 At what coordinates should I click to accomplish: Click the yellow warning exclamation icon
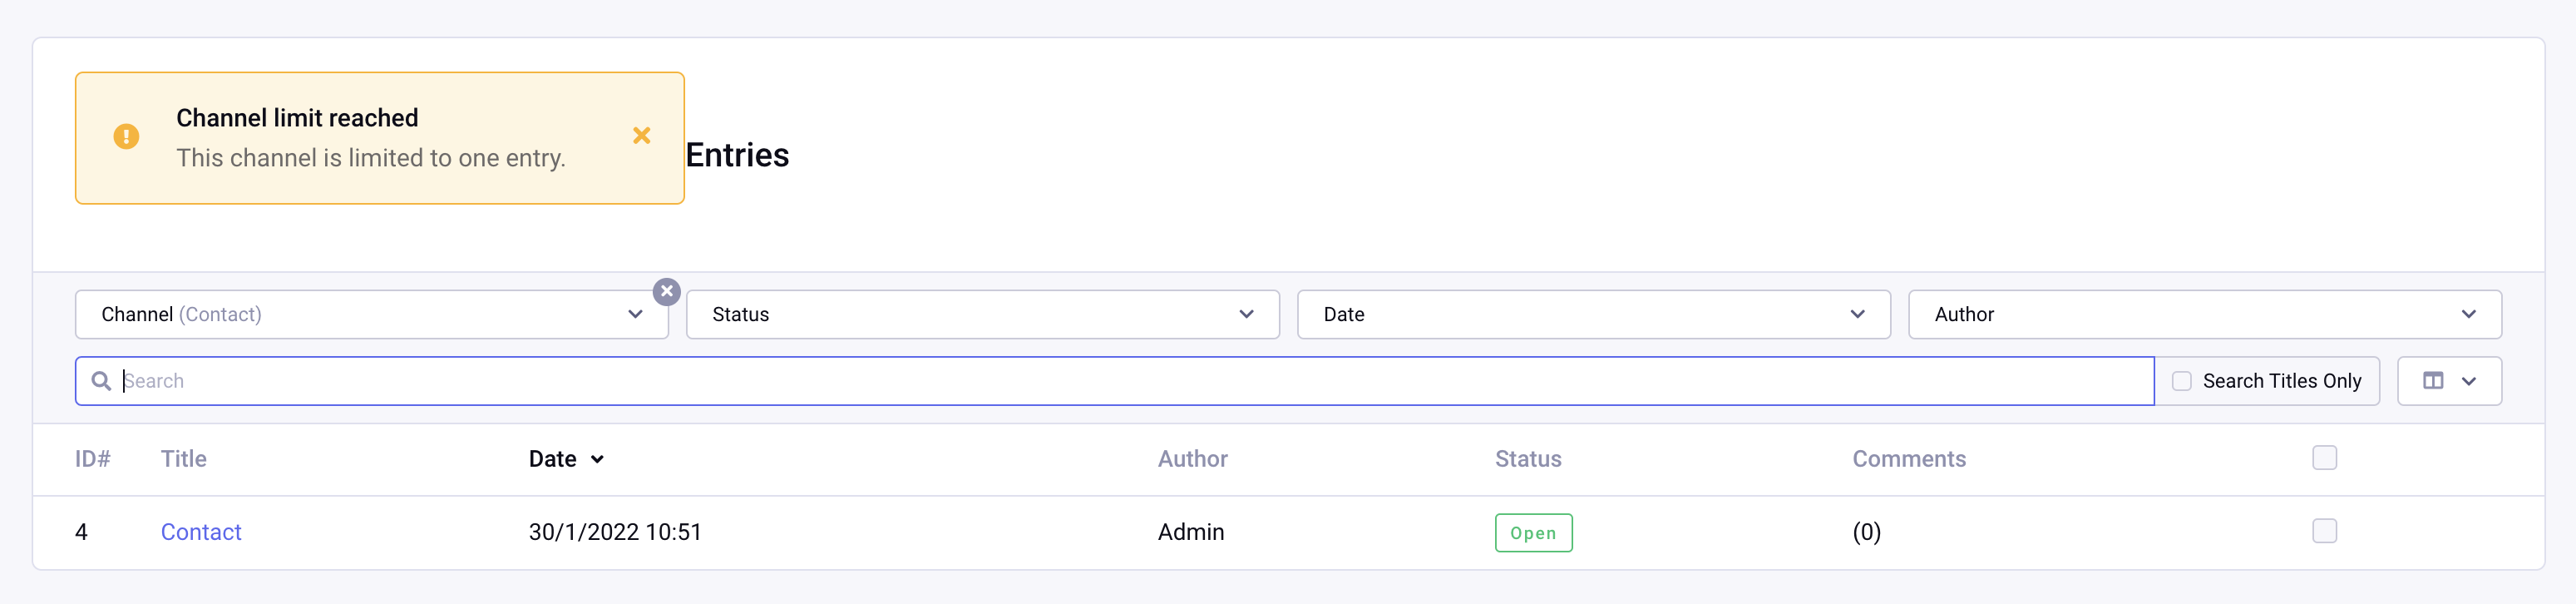[126, 136]
